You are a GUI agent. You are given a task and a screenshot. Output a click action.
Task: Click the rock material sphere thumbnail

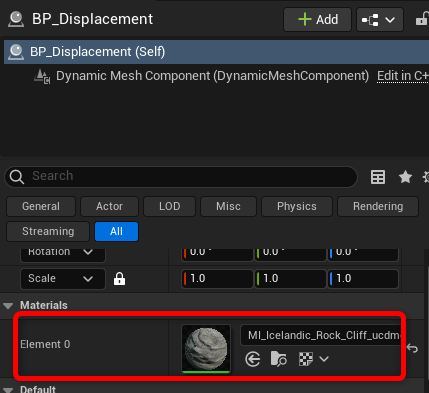(x=206, y=349)
